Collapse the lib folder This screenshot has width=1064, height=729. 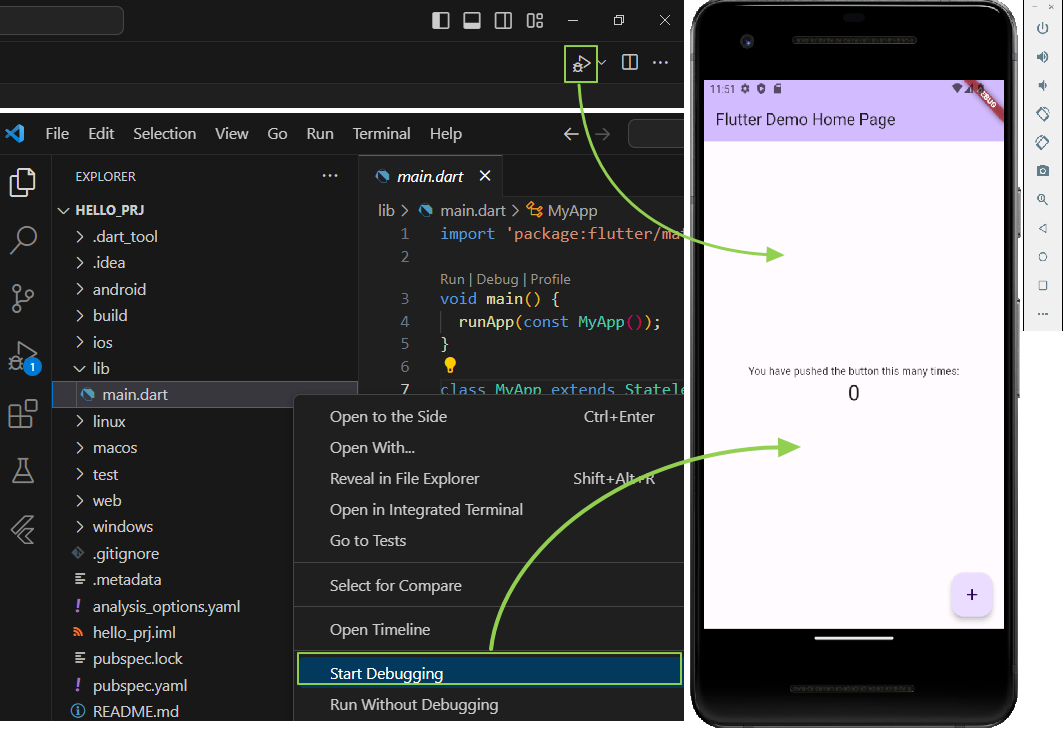pyautogui.click(x=100, y=369)
